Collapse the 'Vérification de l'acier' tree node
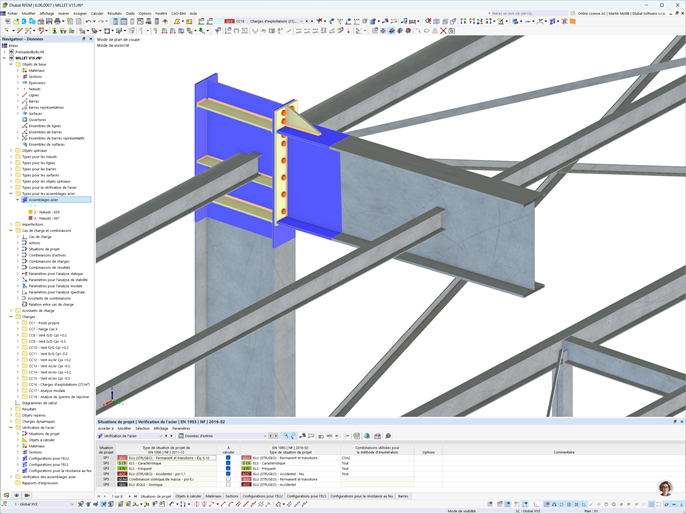 [11, 427]
